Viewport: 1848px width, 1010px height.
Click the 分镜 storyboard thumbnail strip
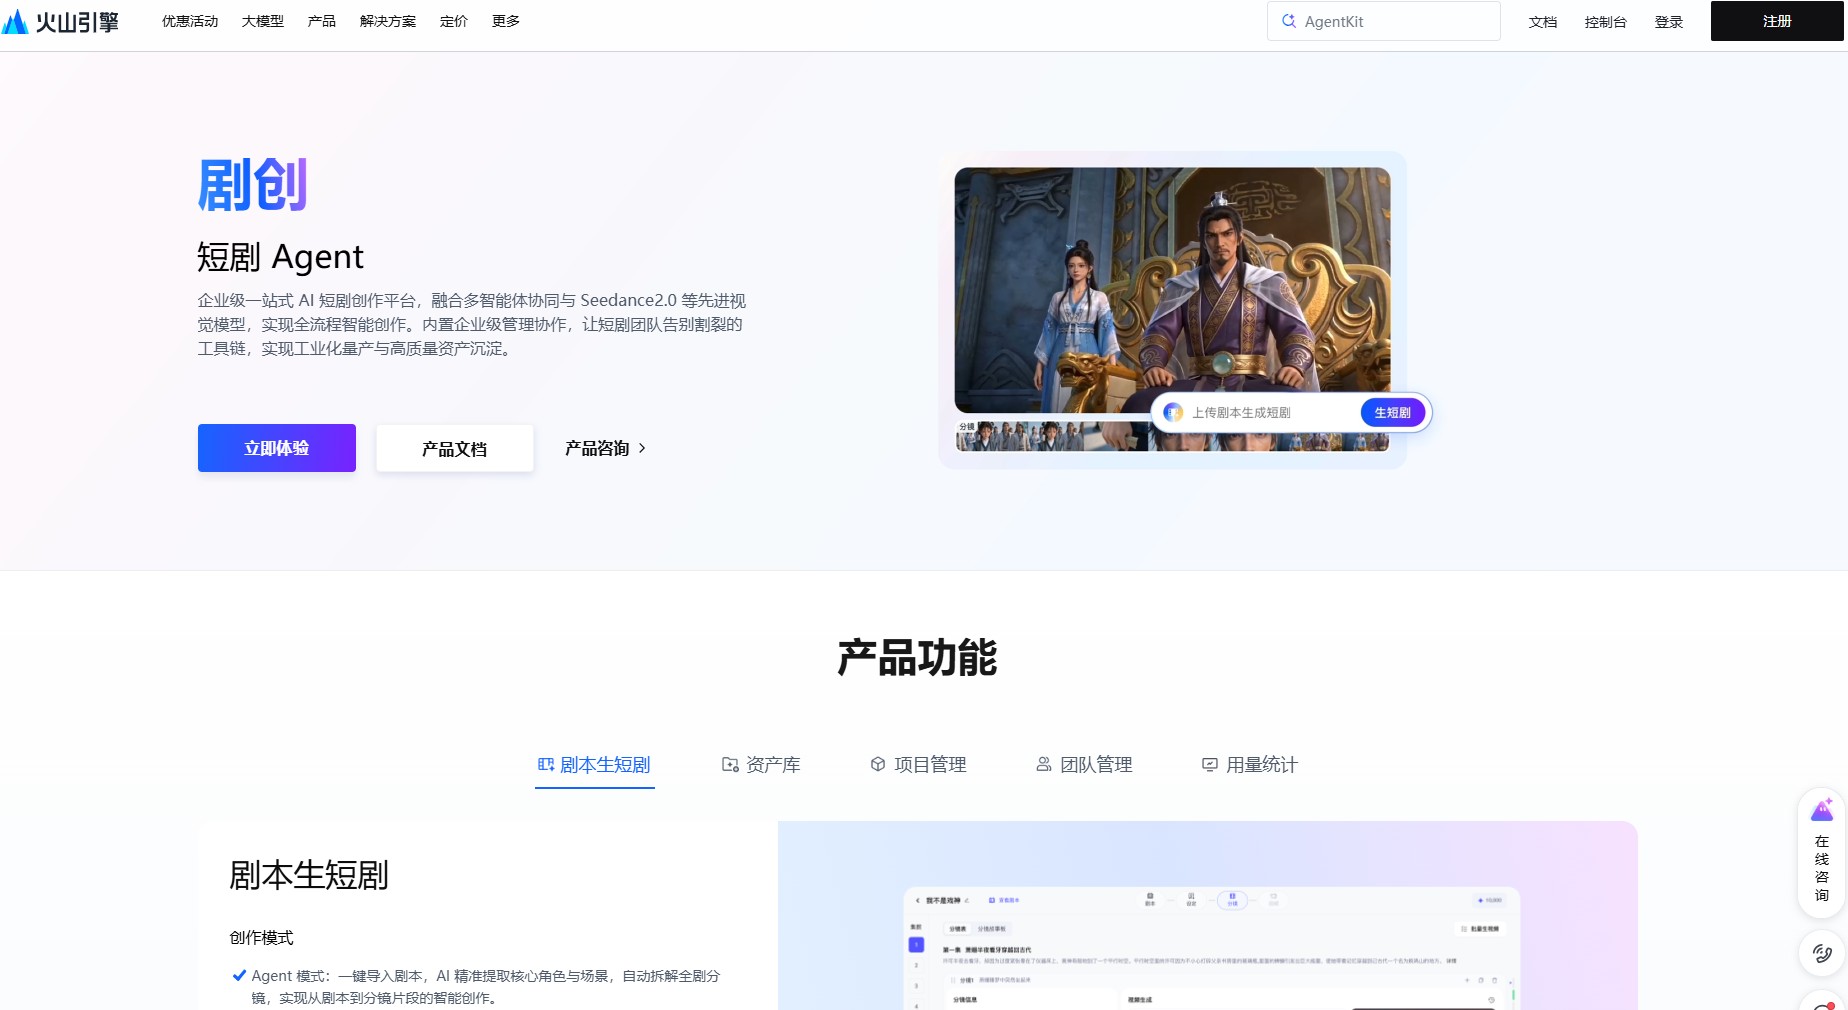tap(1172, 436)
